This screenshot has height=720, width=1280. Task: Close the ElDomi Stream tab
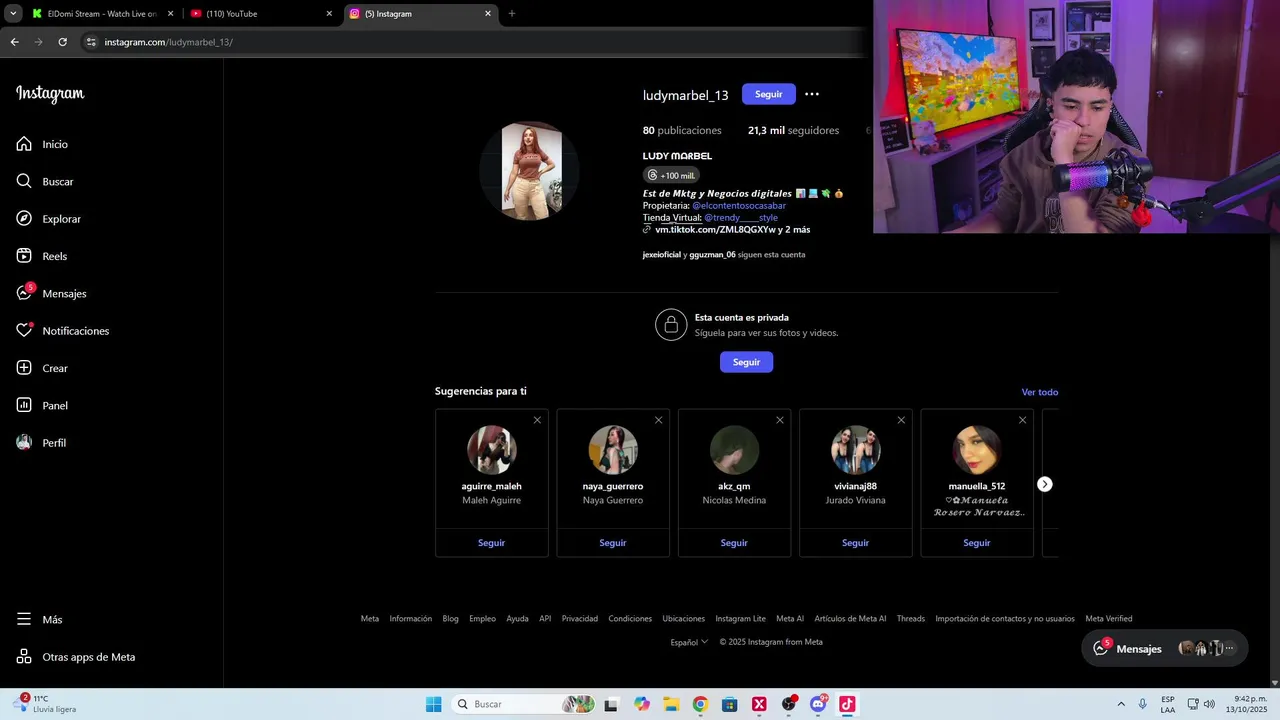(x=170, y=14)
